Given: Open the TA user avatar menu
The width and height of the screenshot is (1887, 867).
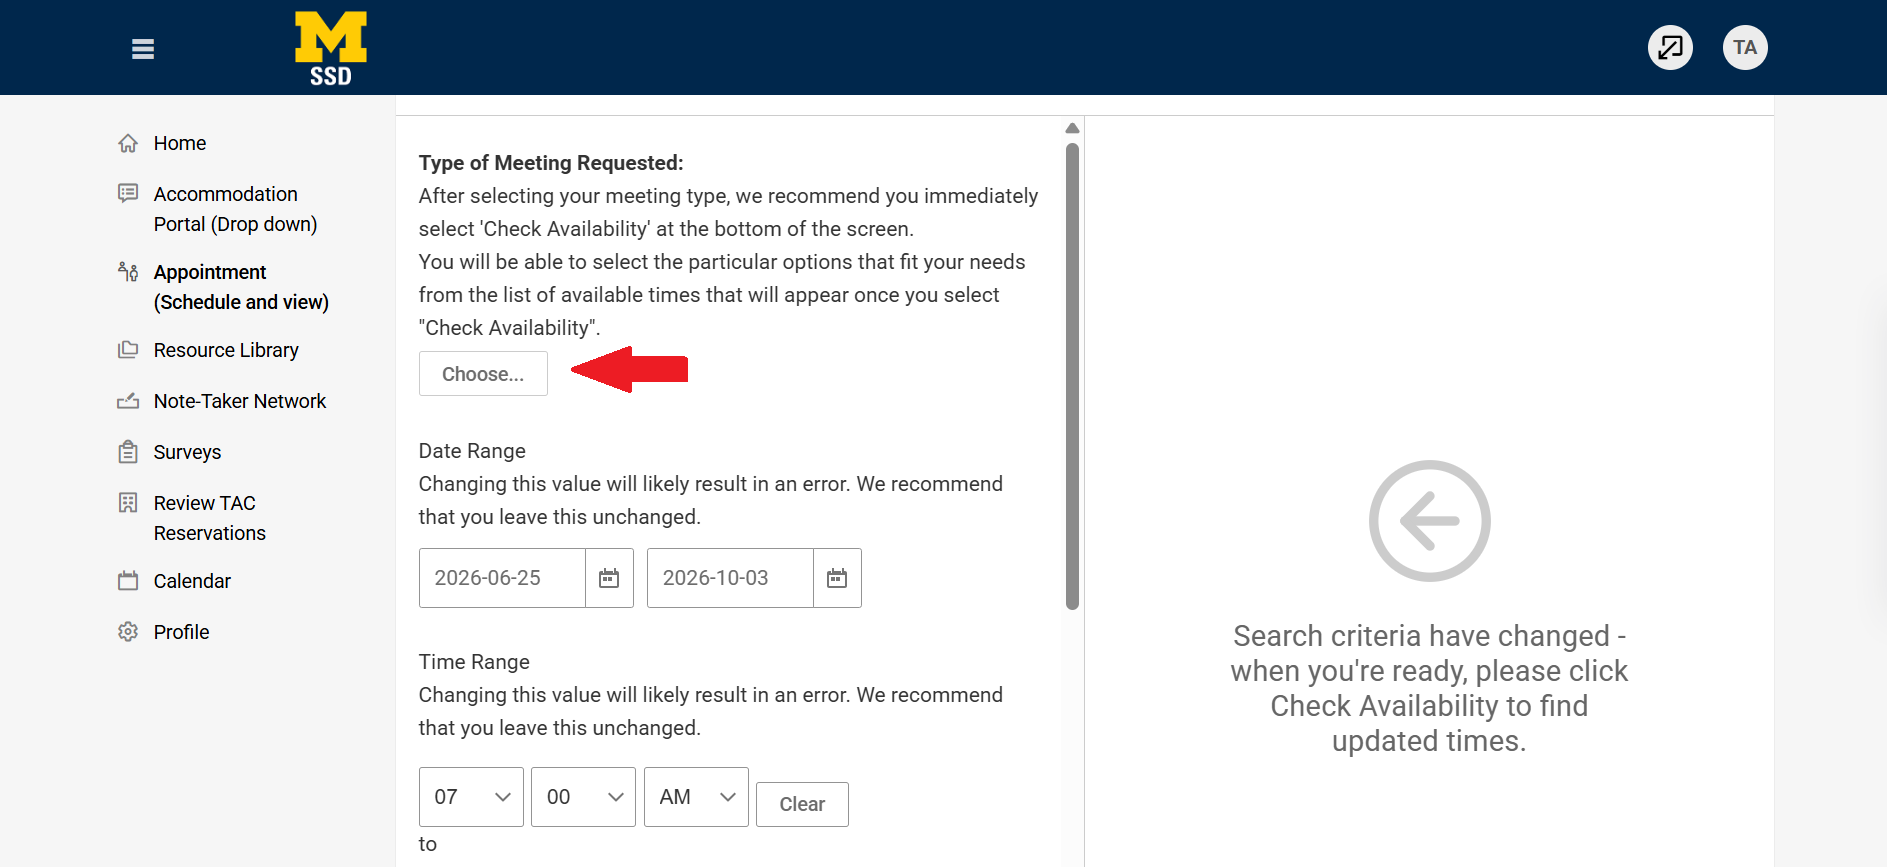Looking at the screenshot, I should coord(1745,47).
